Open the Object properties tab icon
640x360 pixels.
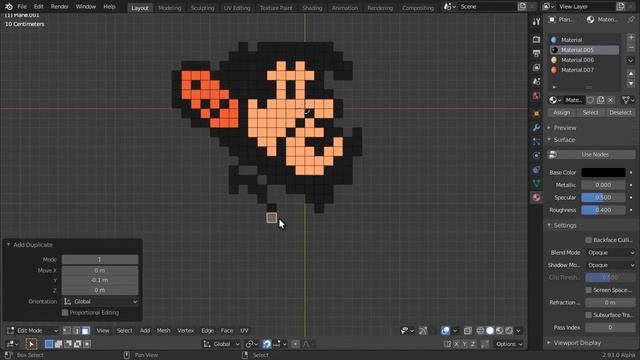point(536,113)
